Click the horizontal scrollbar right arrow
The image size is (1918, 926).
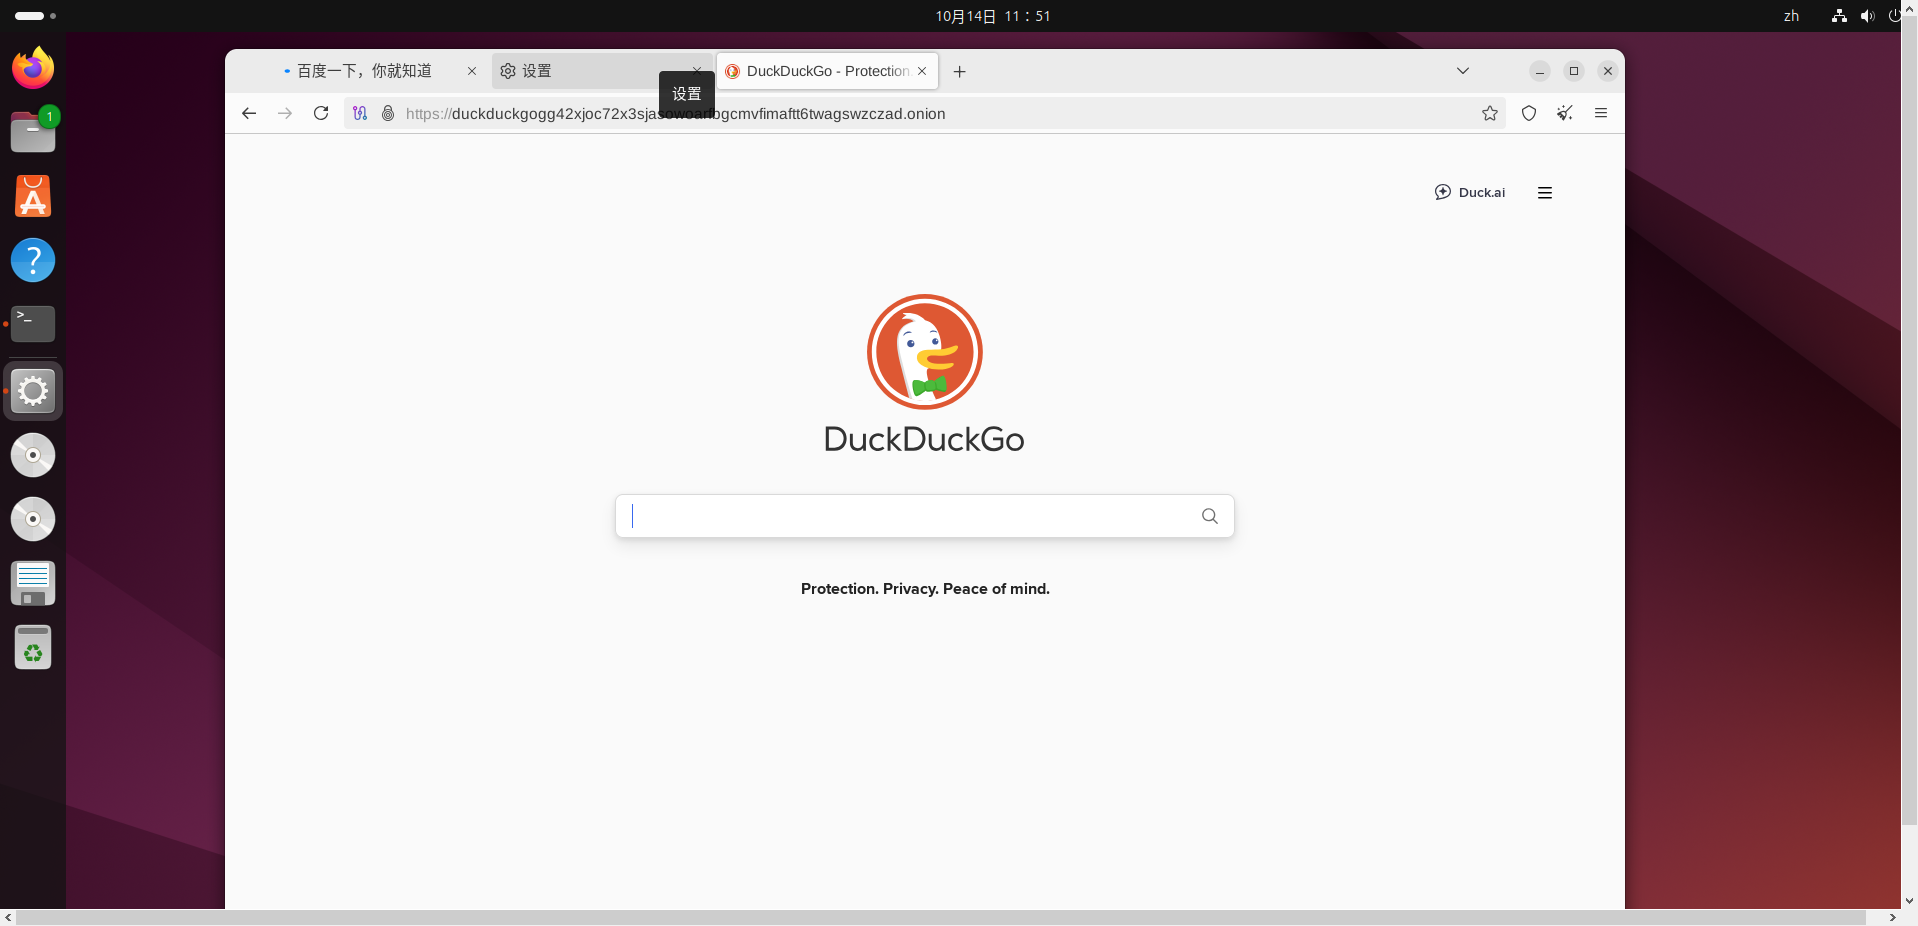point(1892,917)
